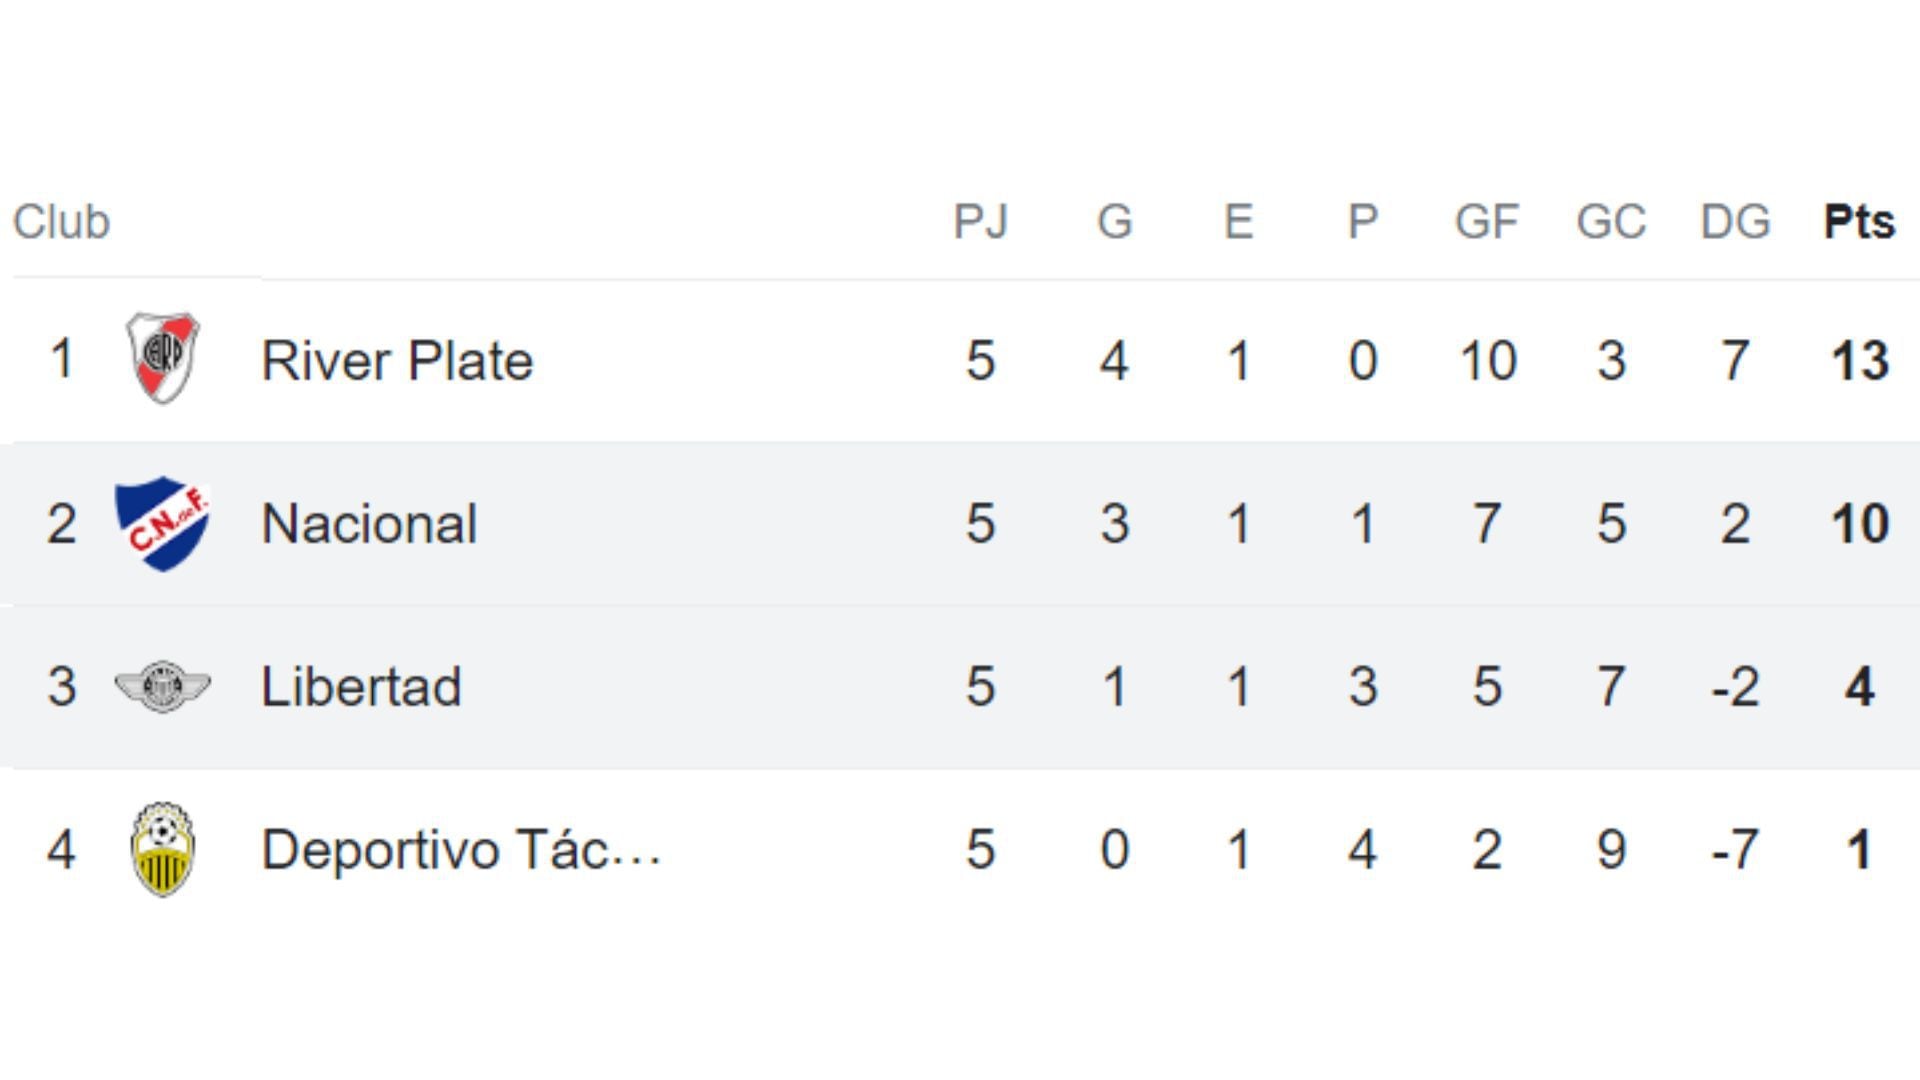Click River Plate's 10 goals for

[1487, 360]
